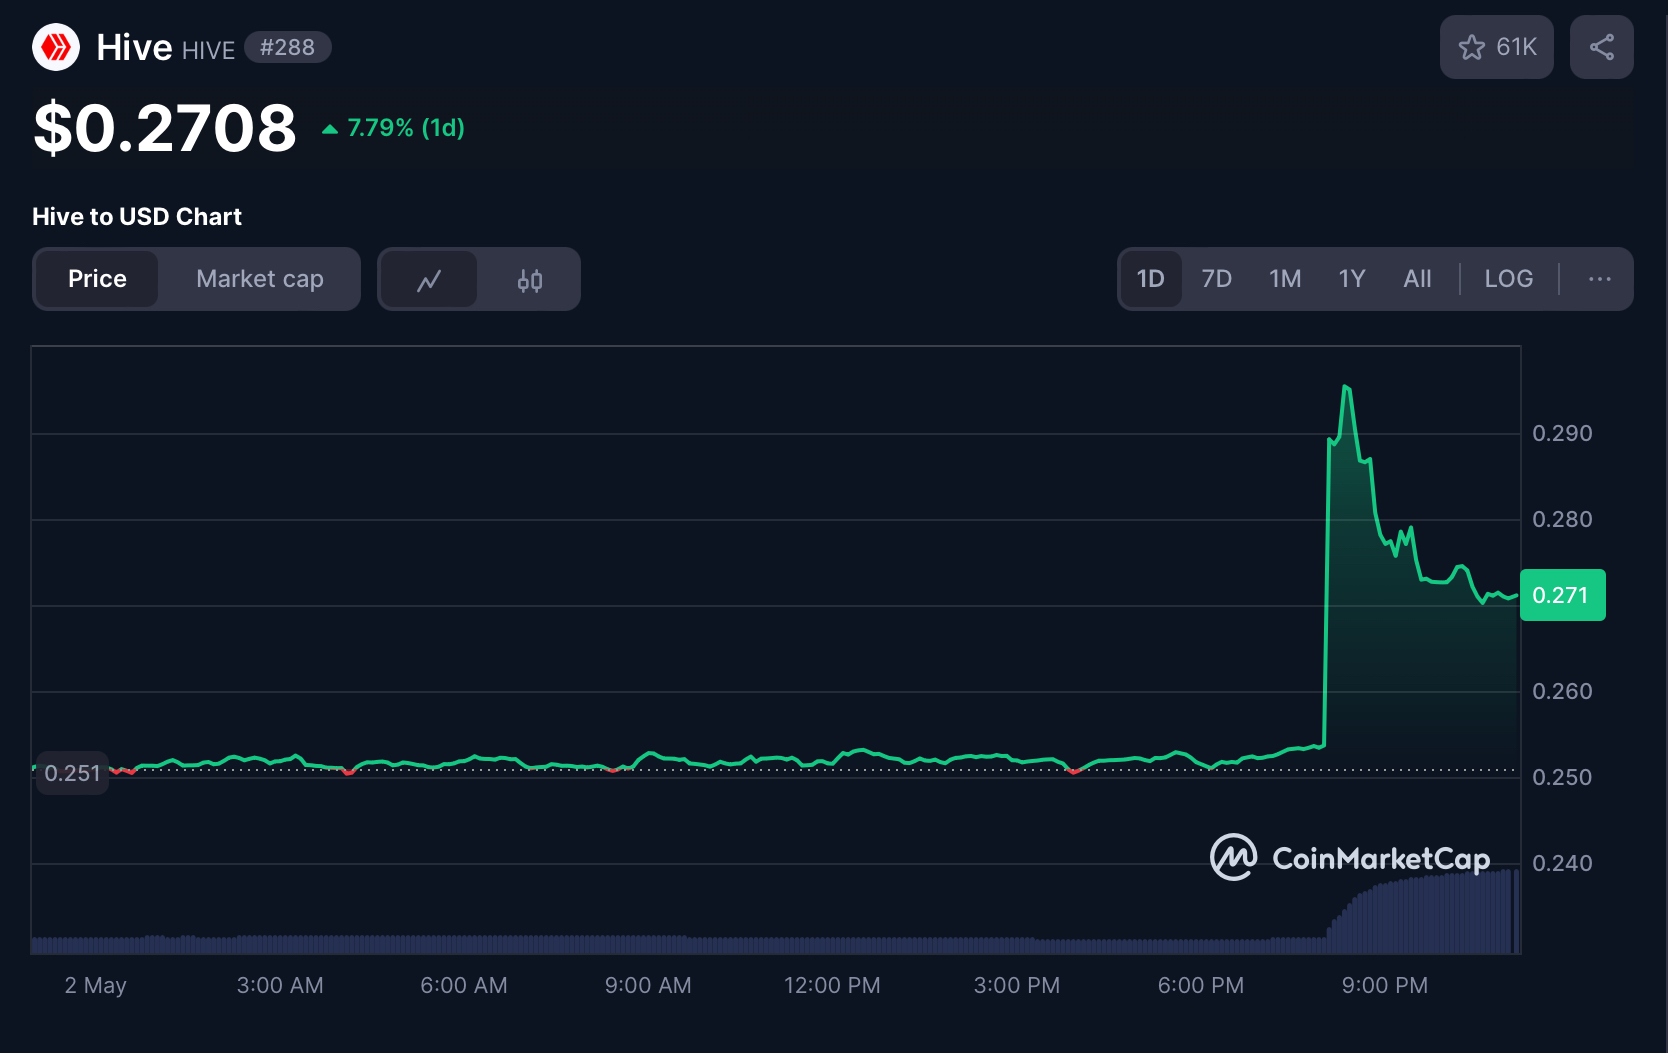Click the 6:00 AM time axis label
The width and height of the screenshot is (1668, 1053).
click(464, 985)
